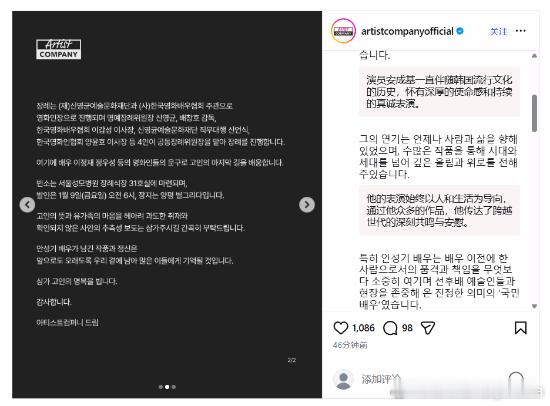Select the middle active carousel dot

coord(167,387)
